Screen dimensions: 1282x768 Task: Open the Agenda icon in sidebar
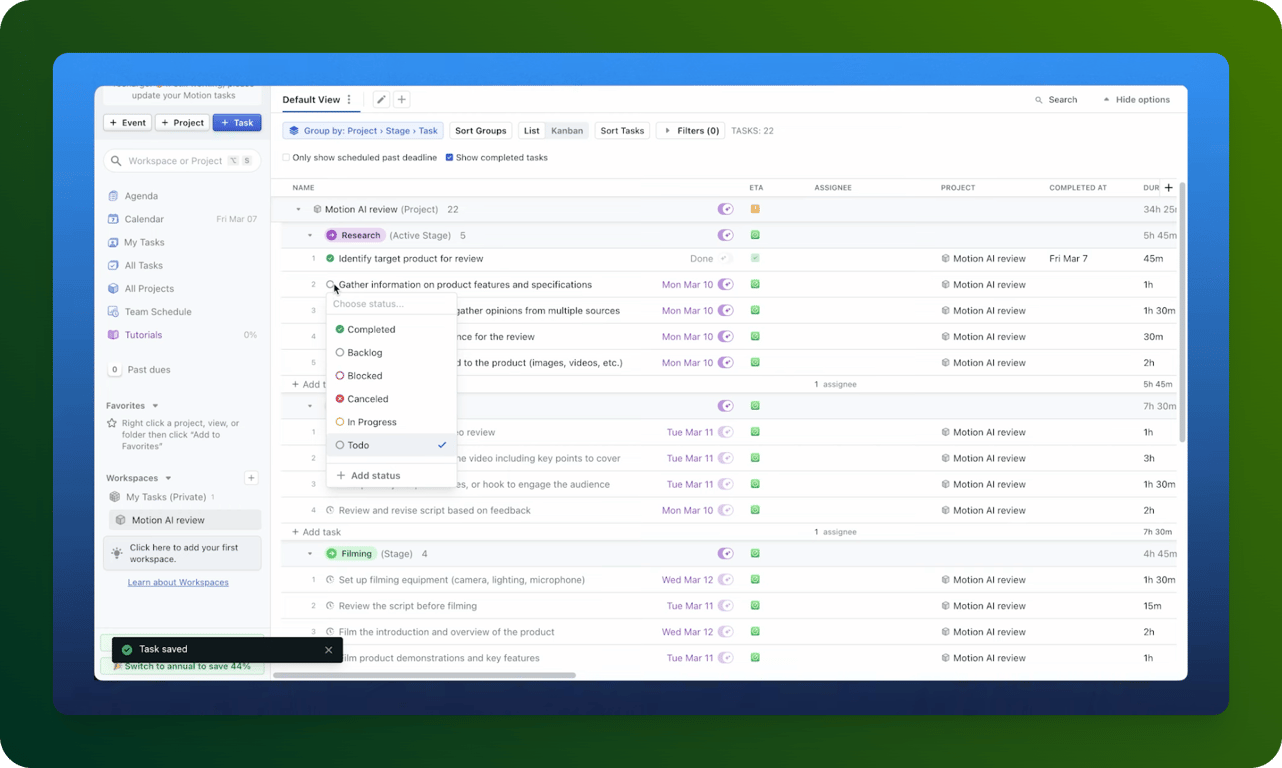click(x=113, y=196)
